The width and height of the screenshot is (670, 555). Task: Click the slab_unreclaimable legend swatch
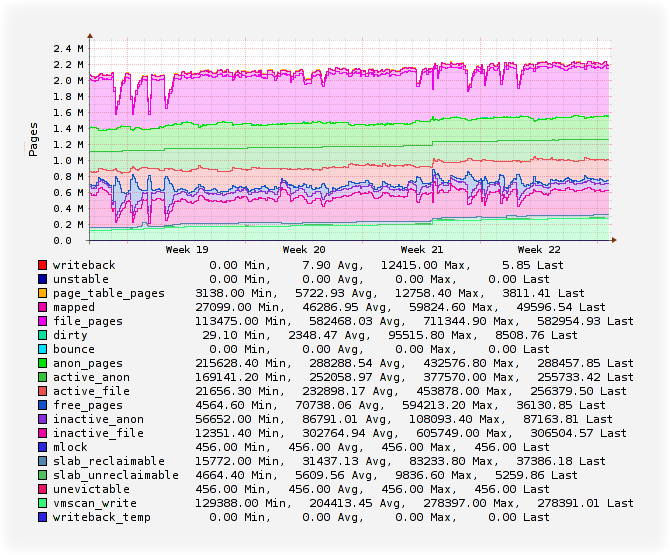pos(42,475)
